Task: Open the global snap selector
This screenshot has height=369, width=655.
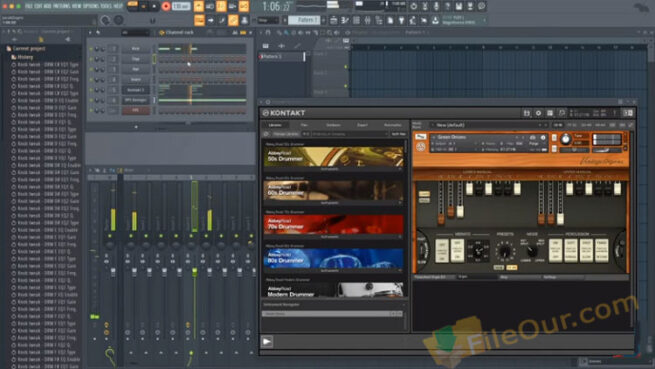Action: [x=267, y=20]
